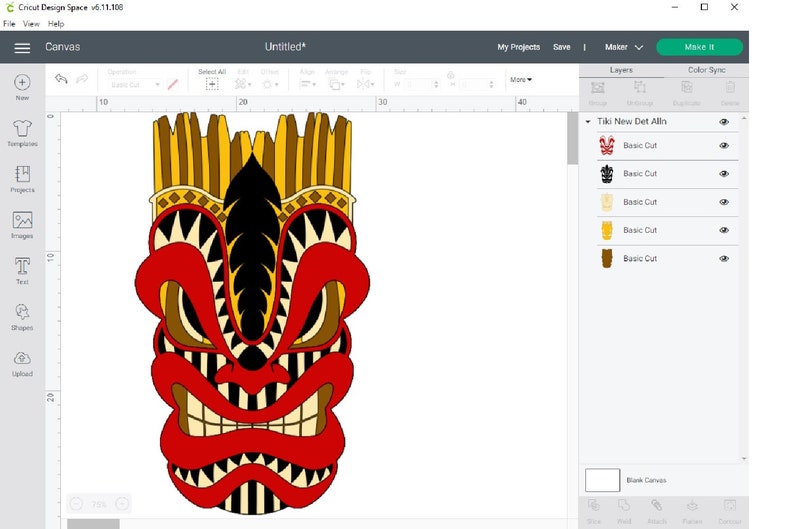Click the line color swatch beside Operation
The width and height of the screenshot is (794, 529).
[173, 85]
